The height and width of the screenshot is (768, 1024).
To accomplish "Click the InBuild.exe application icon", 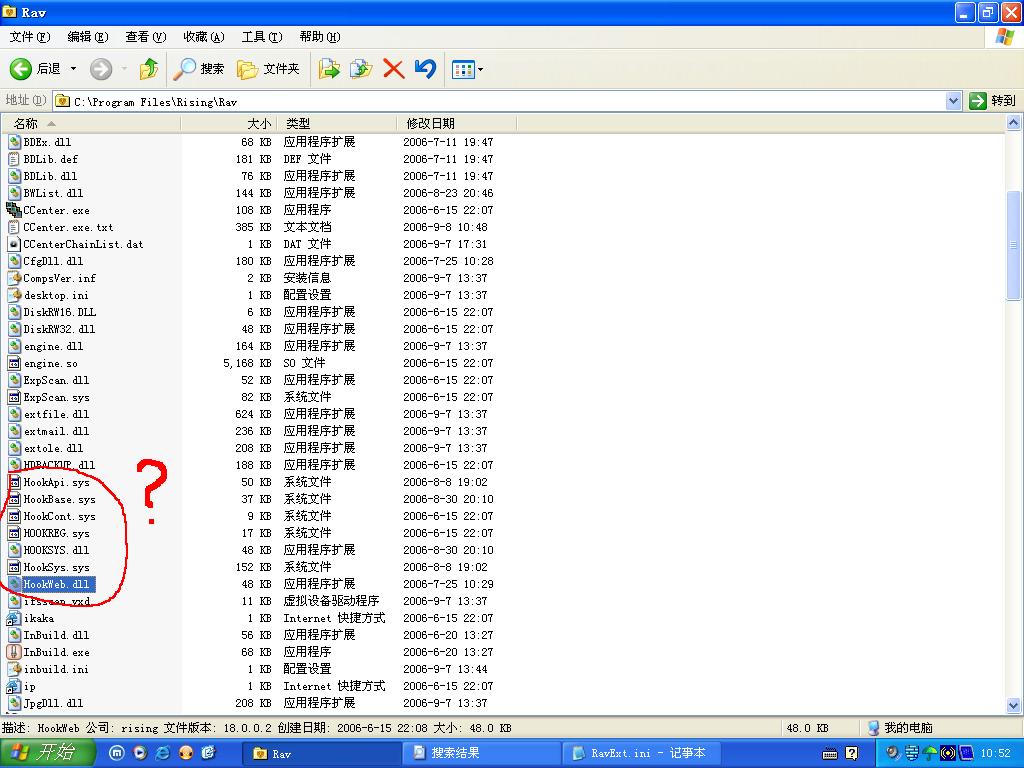I will tap(14, 652).
